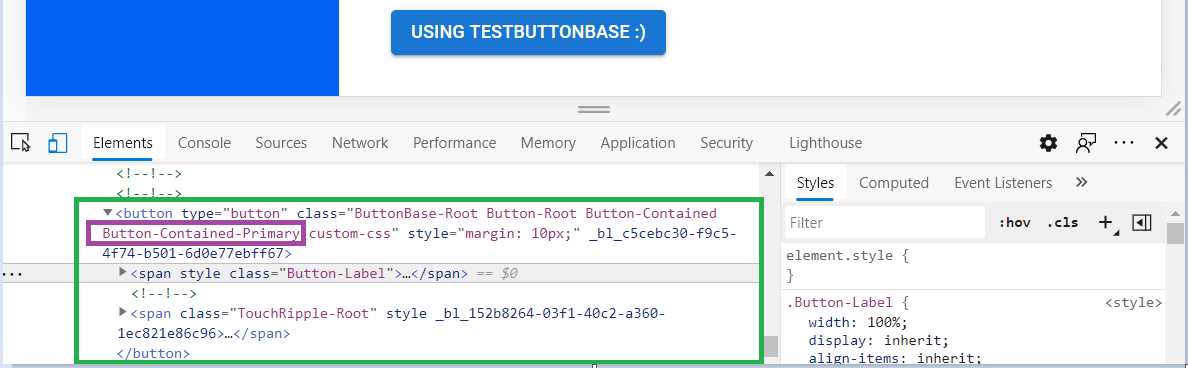The image size is (1188, 368).
Task: Toggle the computed styles sidebar icon
Action: point(1142,223)
